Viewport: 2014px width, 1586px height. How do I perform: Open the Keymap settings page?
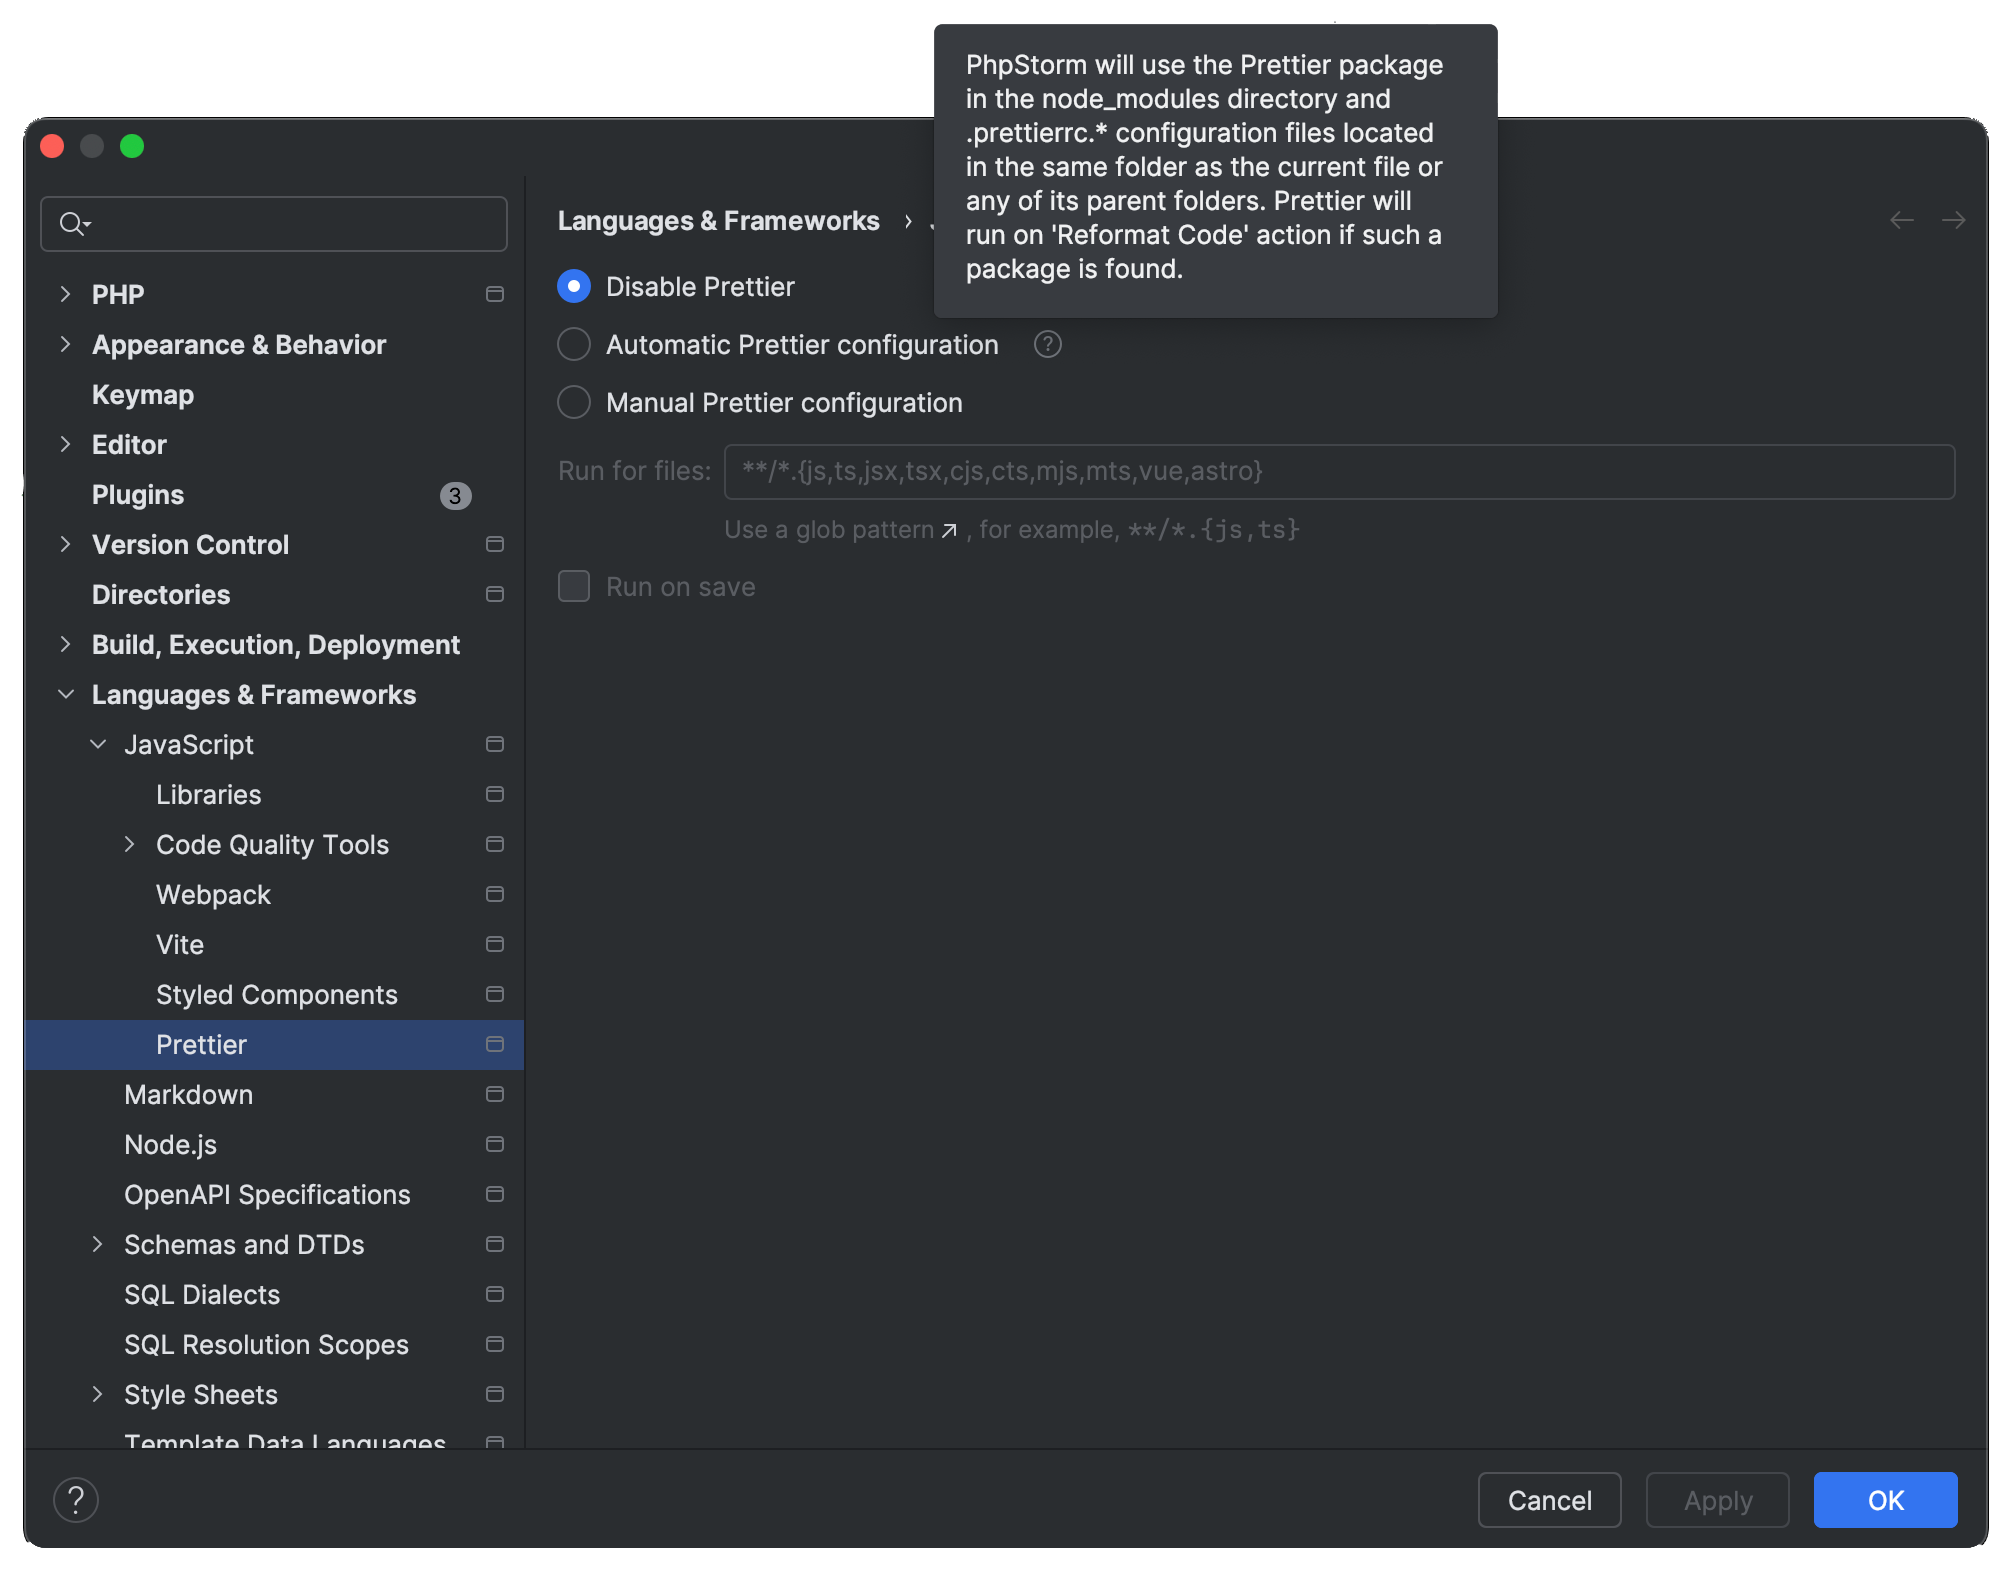(x=142, y=394)
